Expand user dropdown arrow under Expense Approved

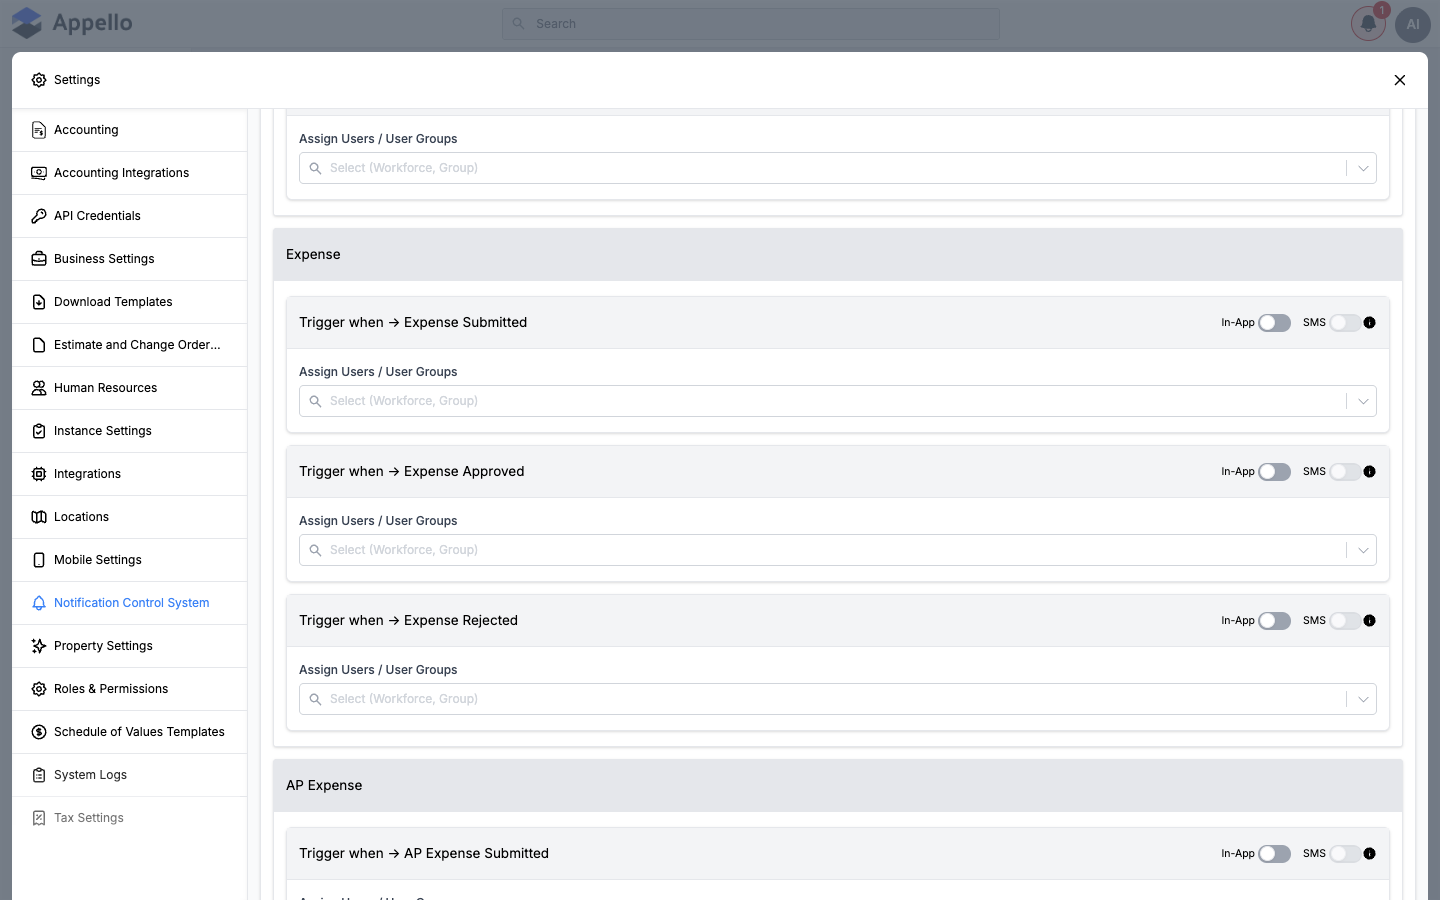1363,550
